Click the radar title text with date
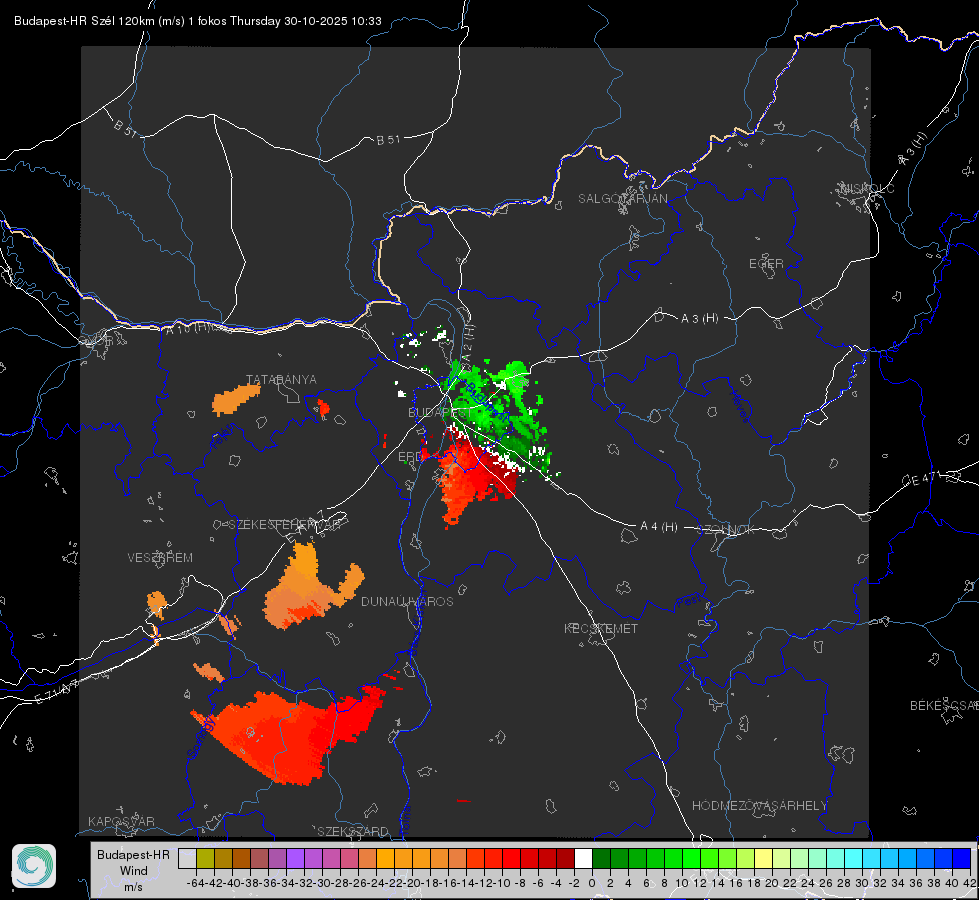Viewport: 979px width, 900px height. point(198,21)
